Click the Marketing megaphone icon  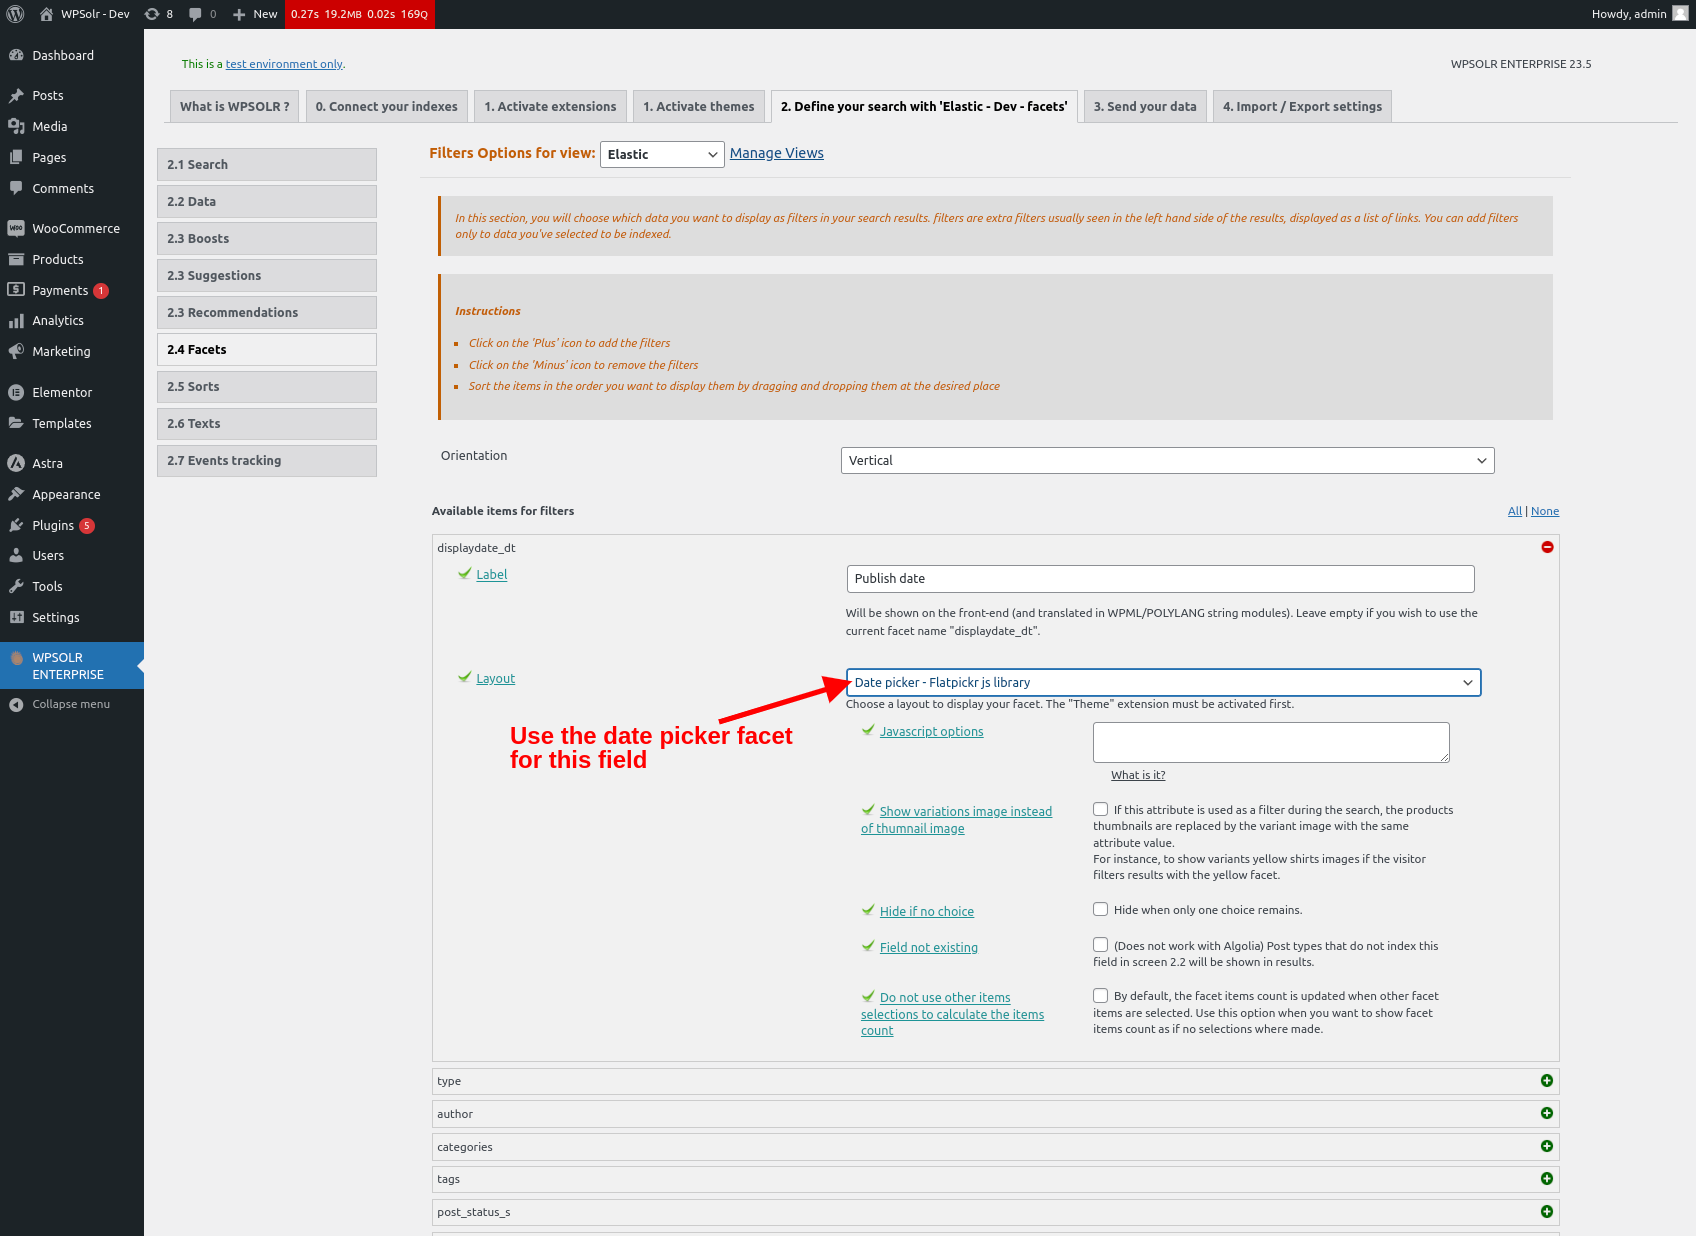click(x=16, y=351)
